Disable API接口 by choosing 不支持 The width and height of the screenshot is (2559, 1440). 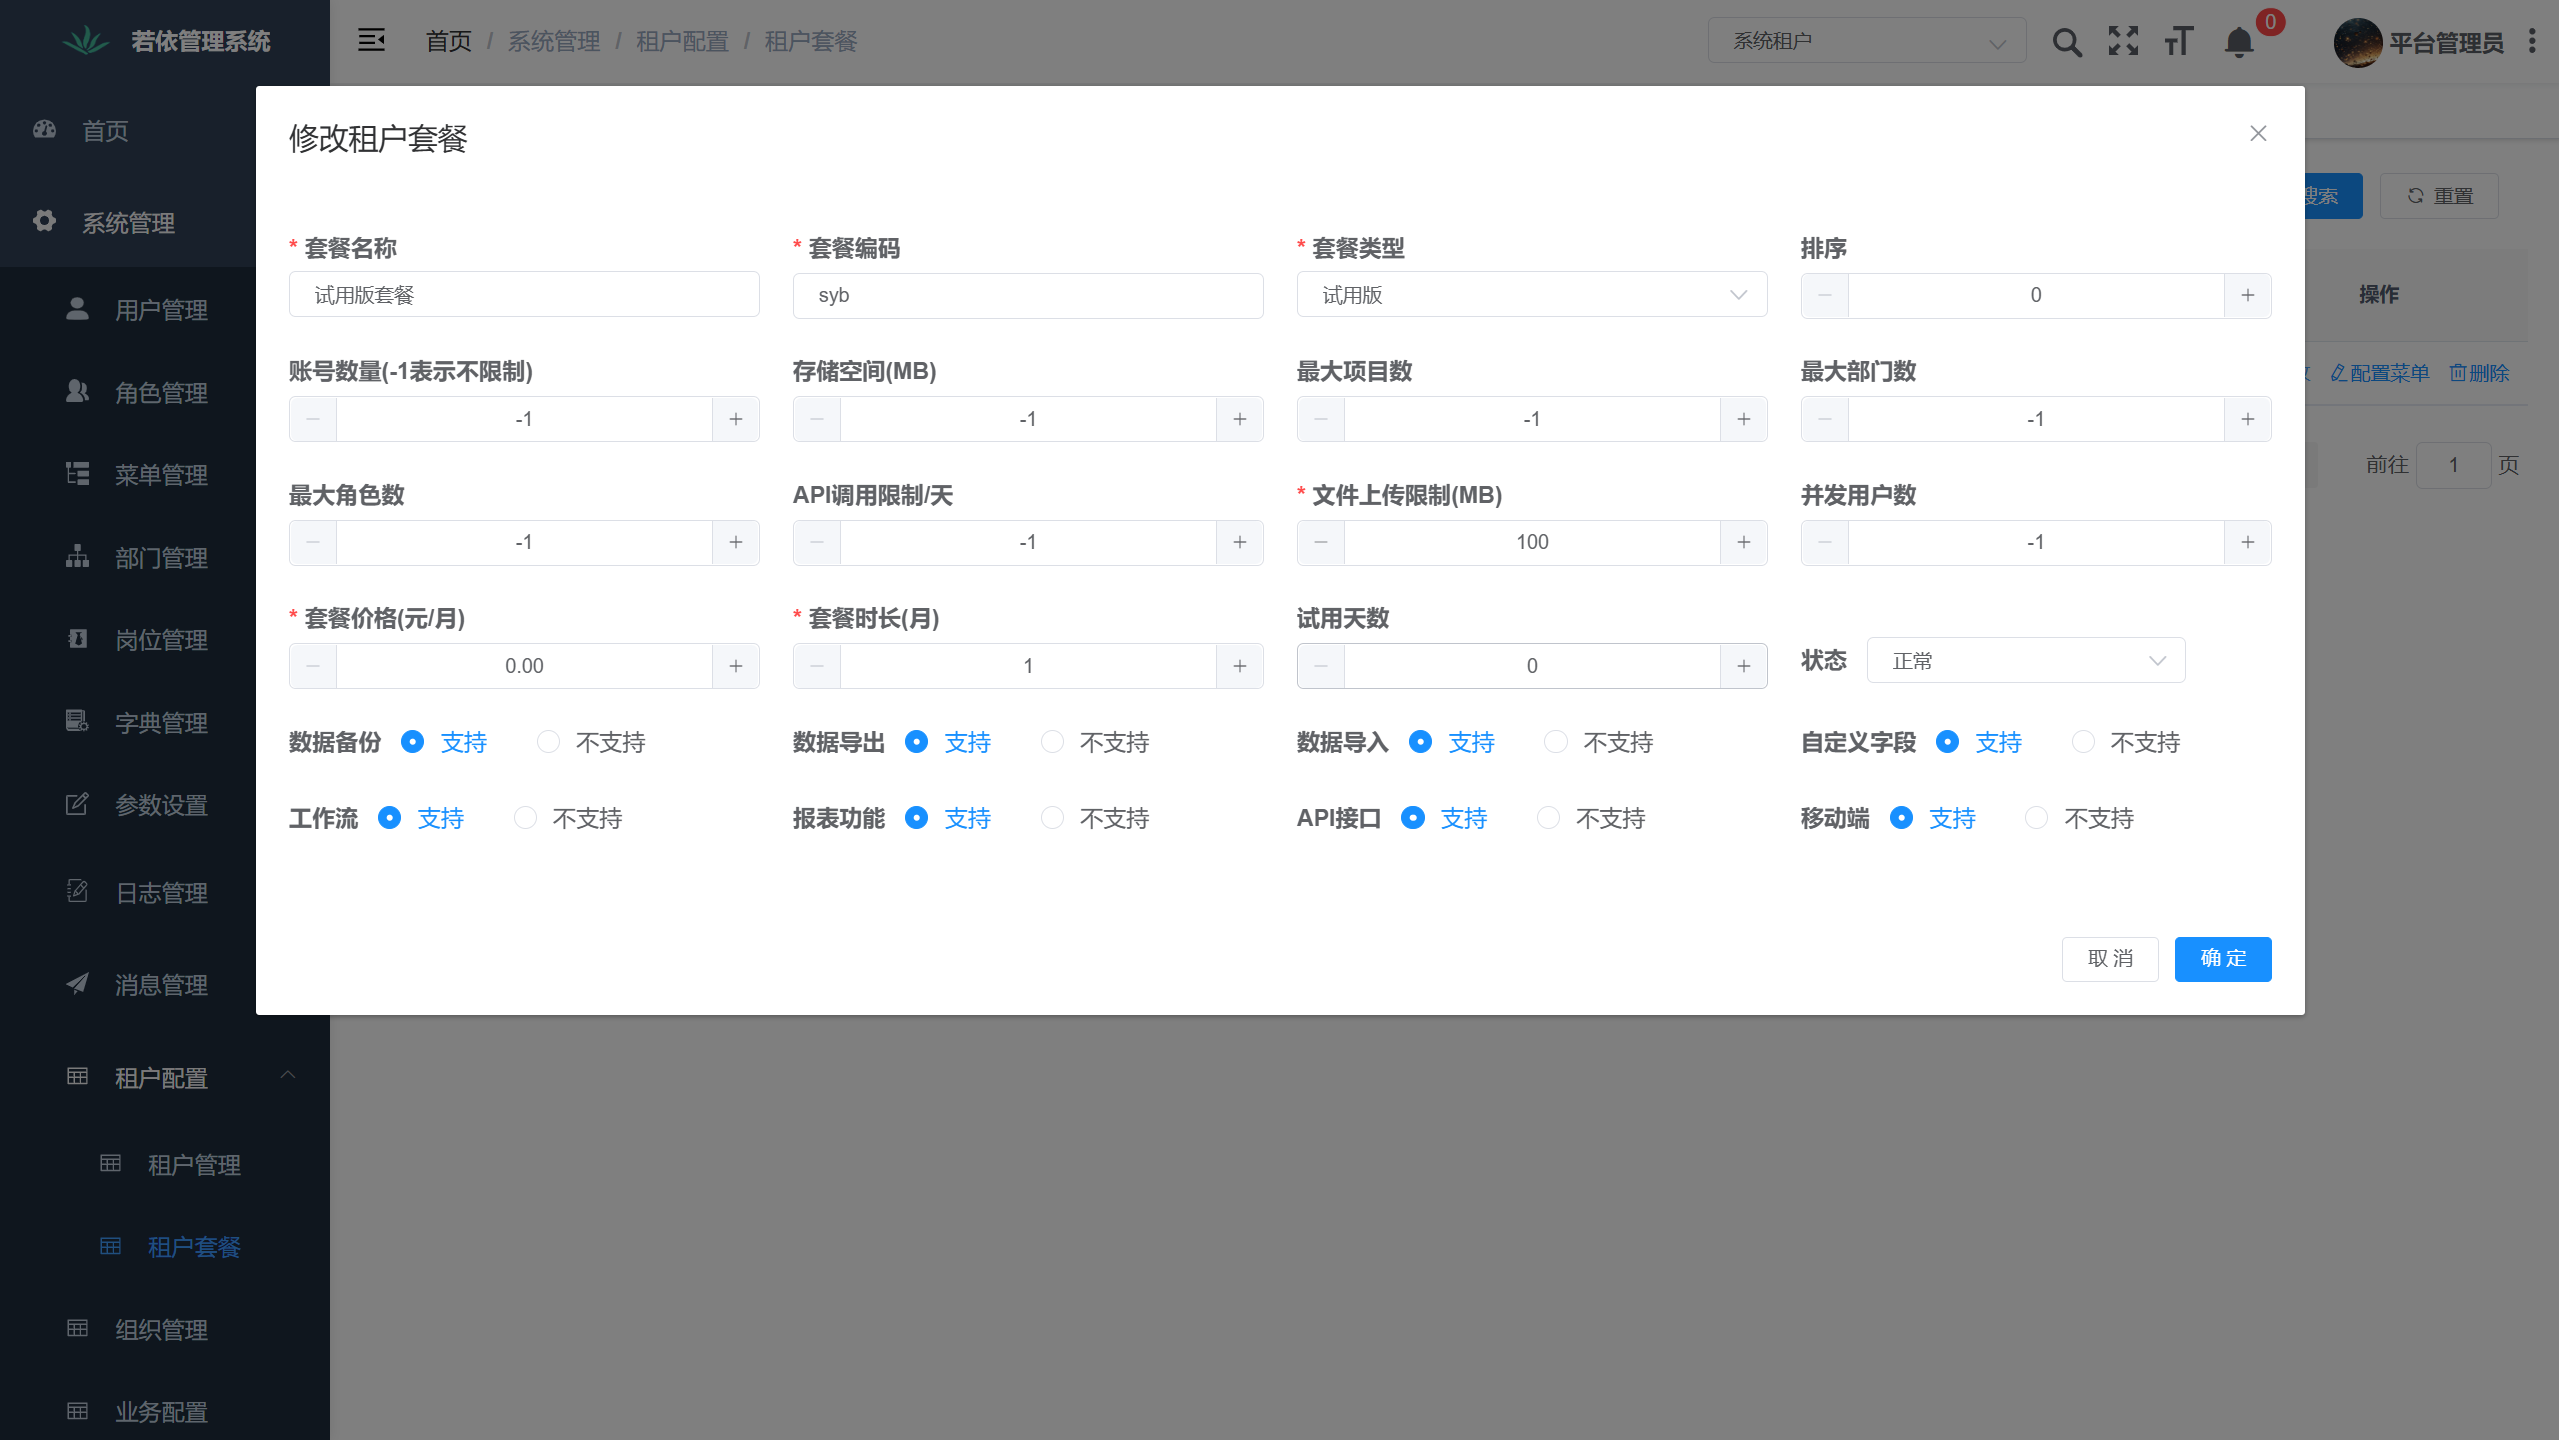[1547, 817]
